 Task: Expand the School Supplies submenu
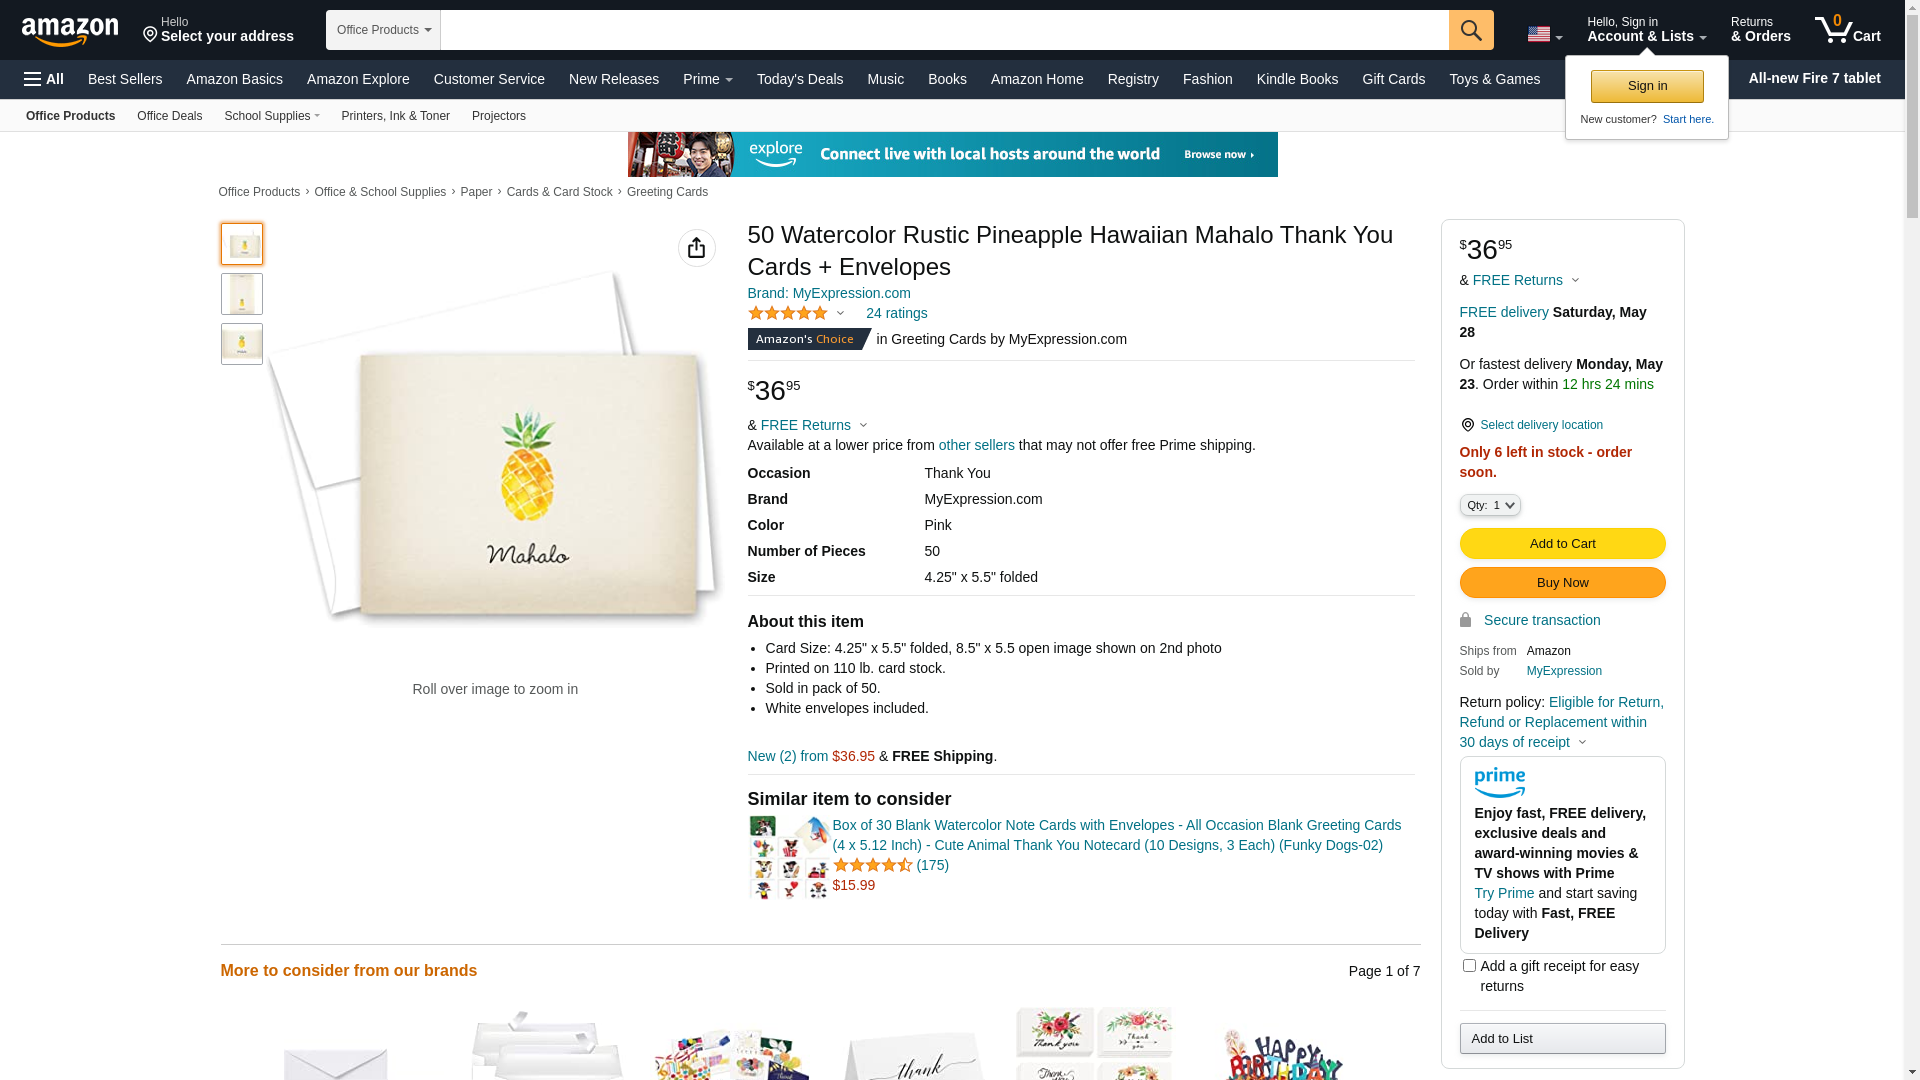coord(272,116)
